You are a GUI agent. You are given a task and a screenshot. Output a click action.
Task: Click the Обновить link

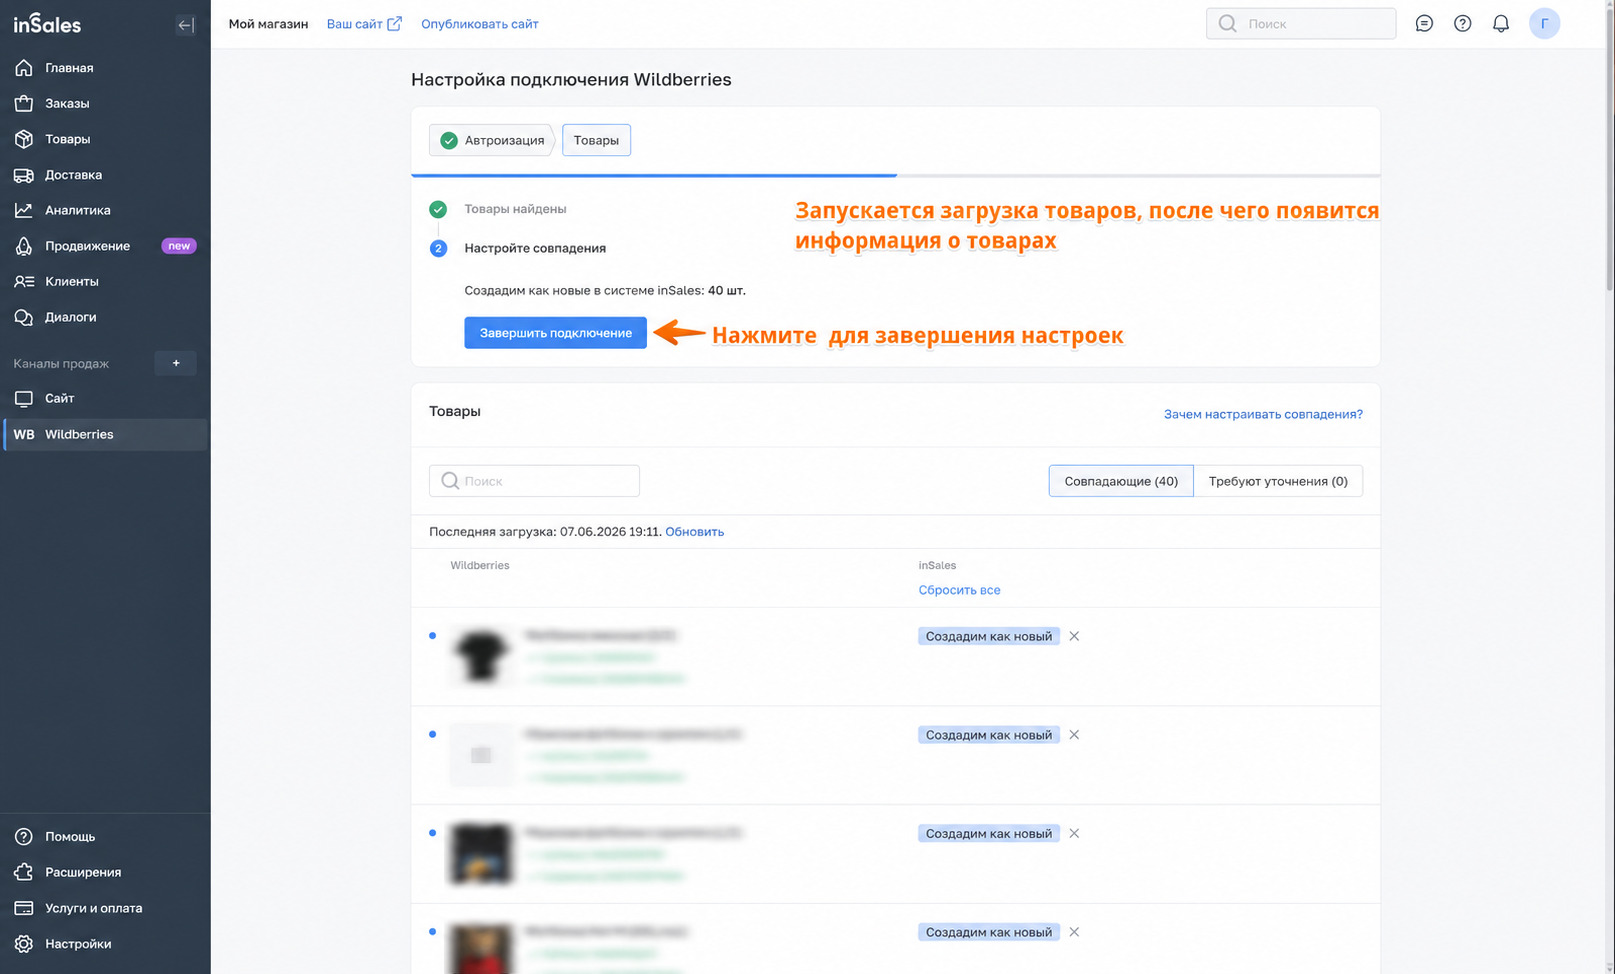(x=694, y=532)
